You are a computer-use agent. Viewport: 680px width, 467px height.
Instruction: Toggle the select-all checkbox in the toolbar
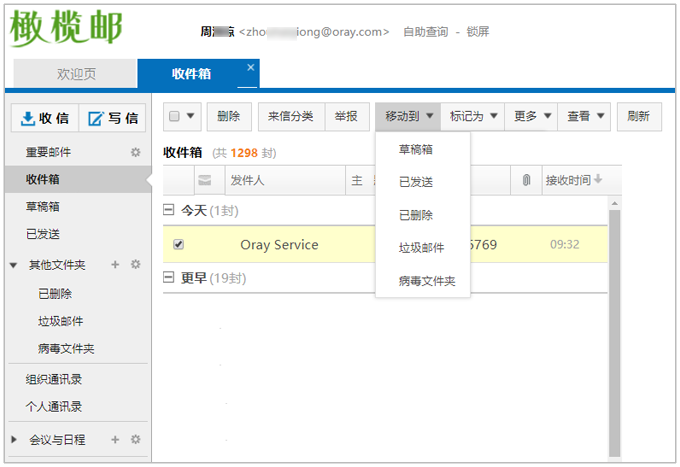[174, 116]
